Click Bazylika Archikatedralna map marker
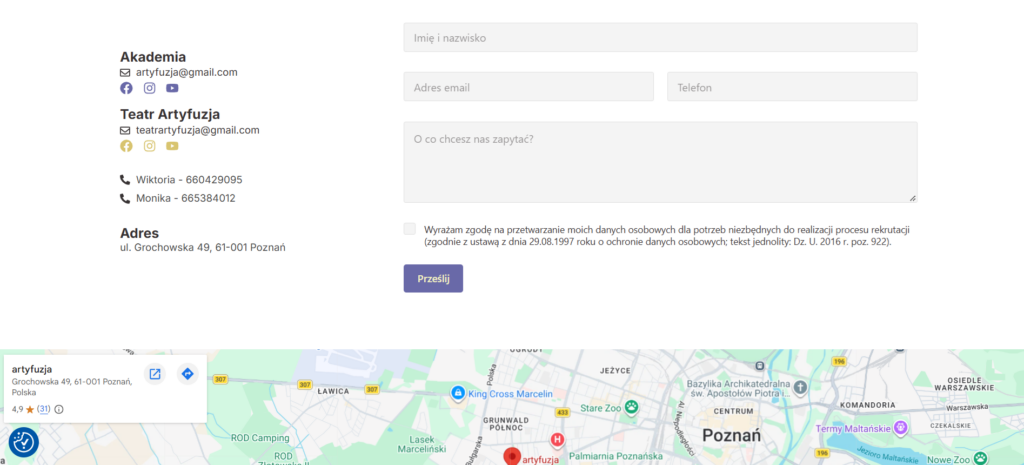This screenshot has height=465, width=1024. coord(800,388)
